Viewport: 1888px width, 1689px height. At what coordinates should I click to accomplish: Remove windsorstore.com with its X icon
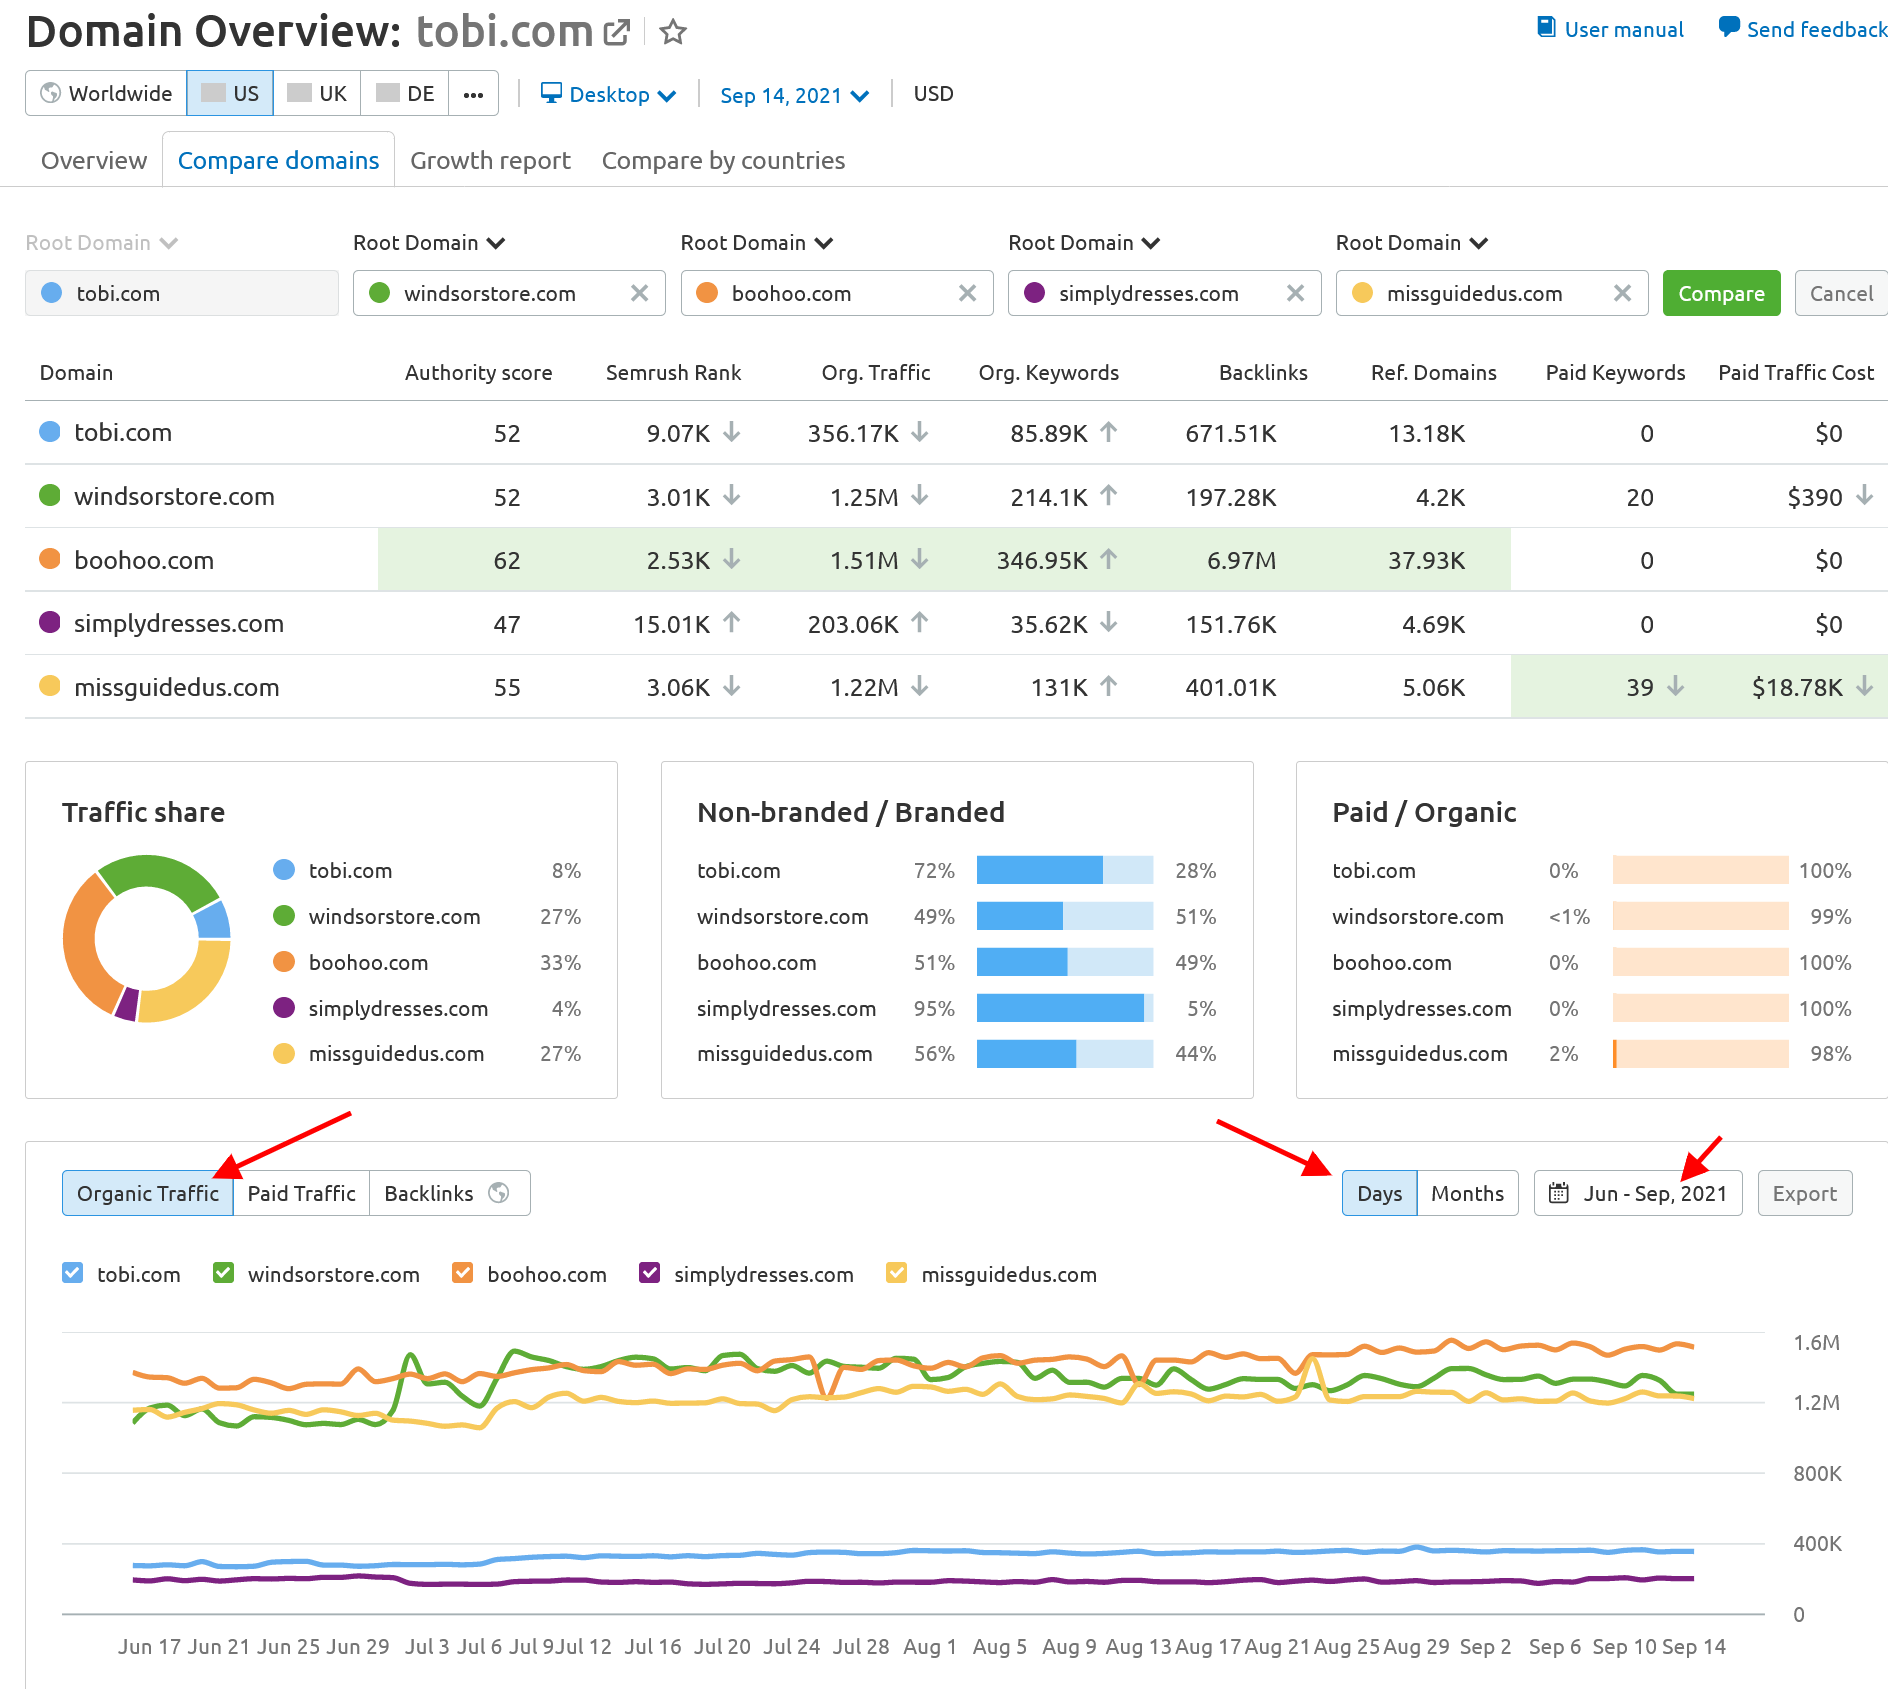pyautogui.click(x=639, y=293)
